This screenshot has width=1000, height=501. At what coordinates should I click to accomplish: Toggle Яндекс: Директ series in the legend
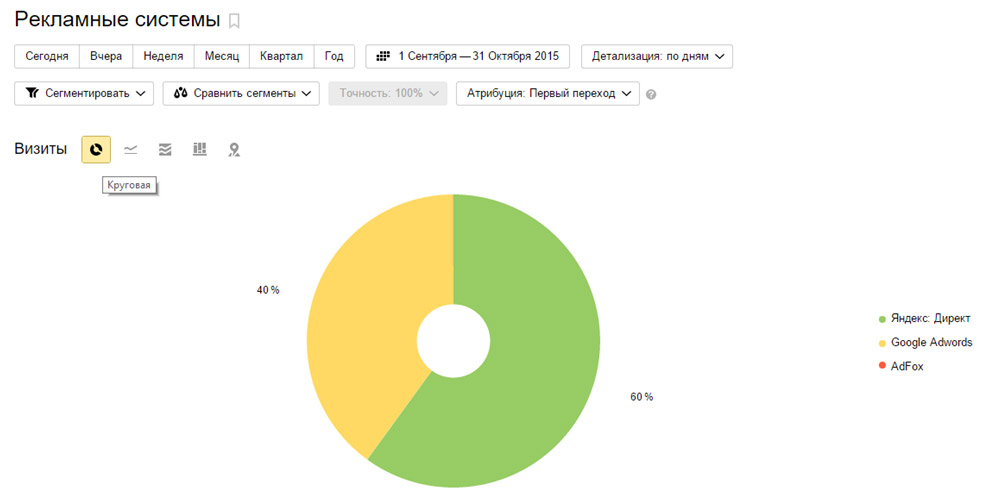pos(929,319)
